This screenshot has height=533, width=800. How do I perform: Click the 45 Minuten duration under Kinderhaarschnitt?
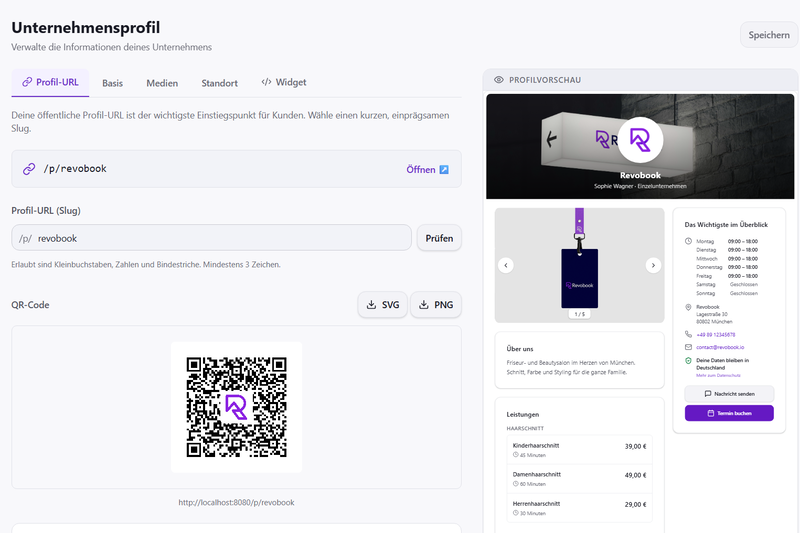click(529, 455)
